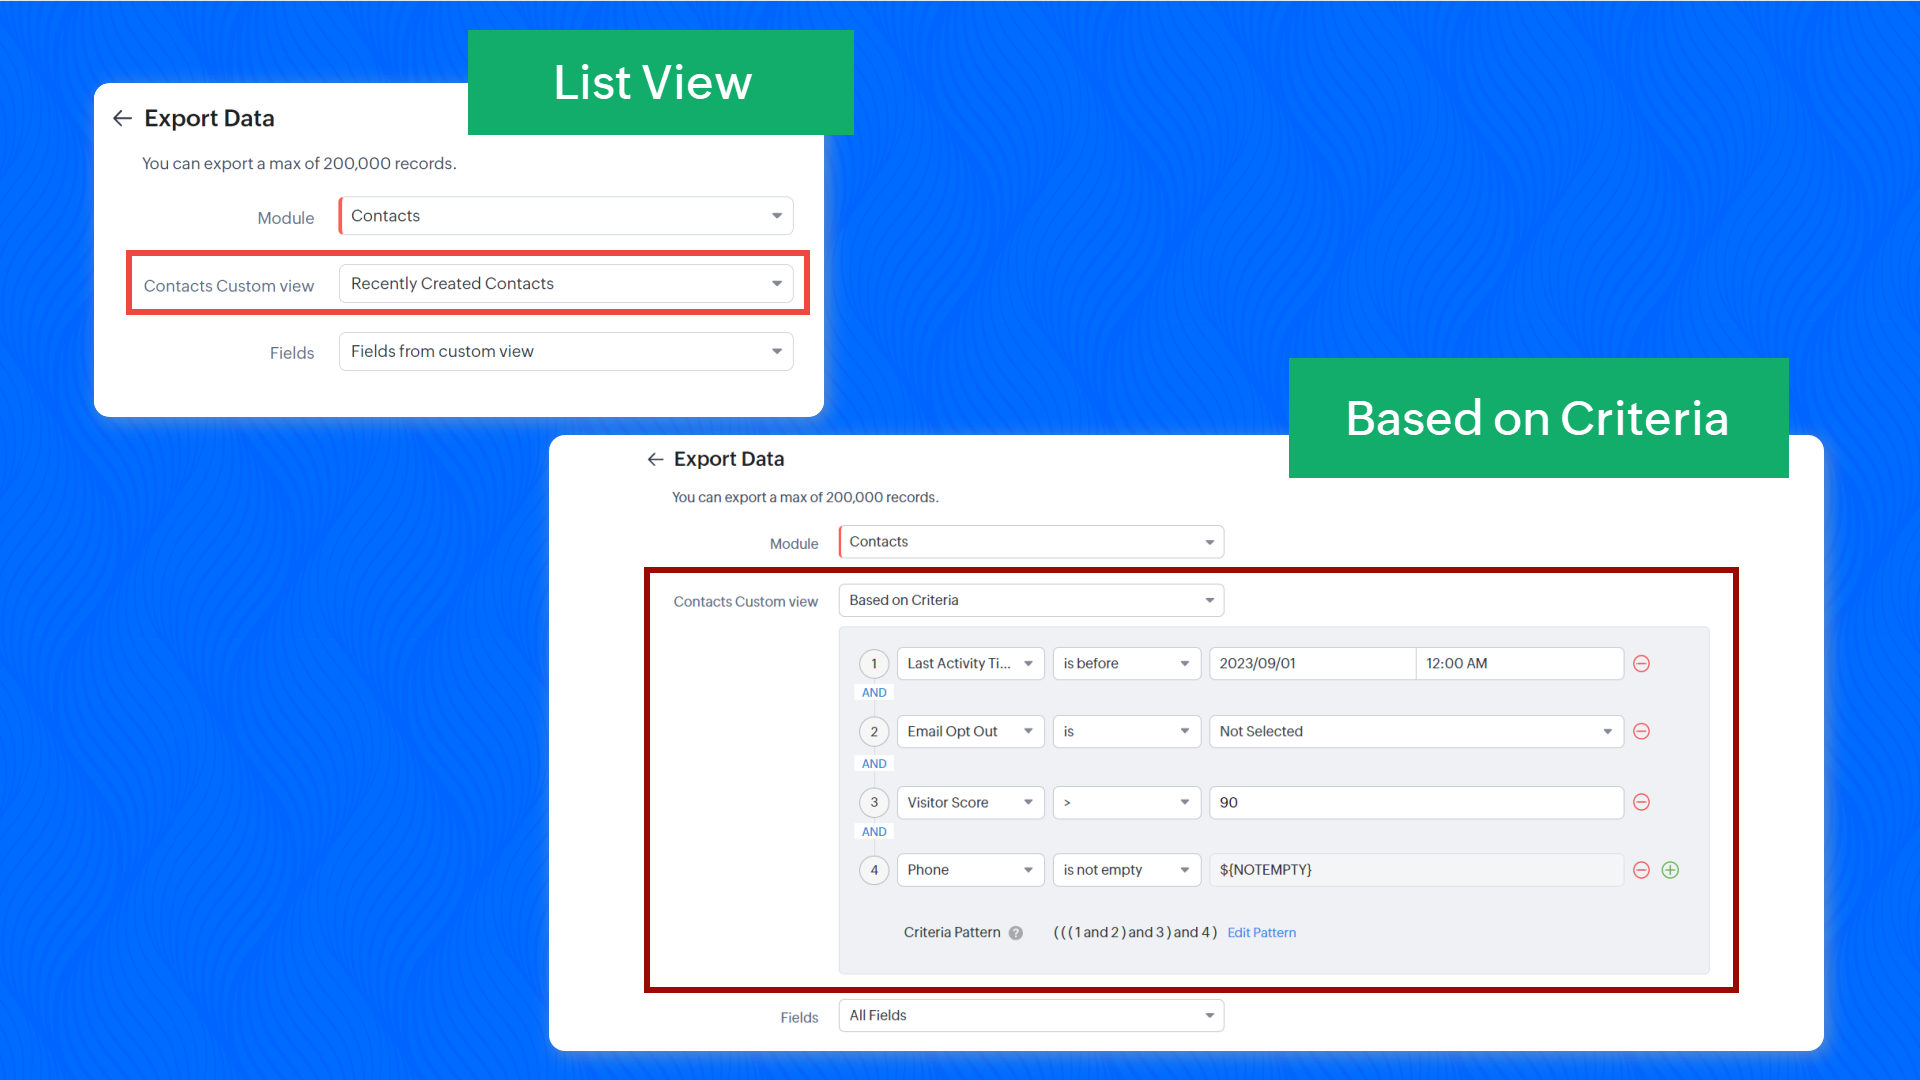Image resolution: width=1920 pixels, height=1080 pixels.
Task: Click the 2023/09/01 date field
Action: pos(1311,664)
